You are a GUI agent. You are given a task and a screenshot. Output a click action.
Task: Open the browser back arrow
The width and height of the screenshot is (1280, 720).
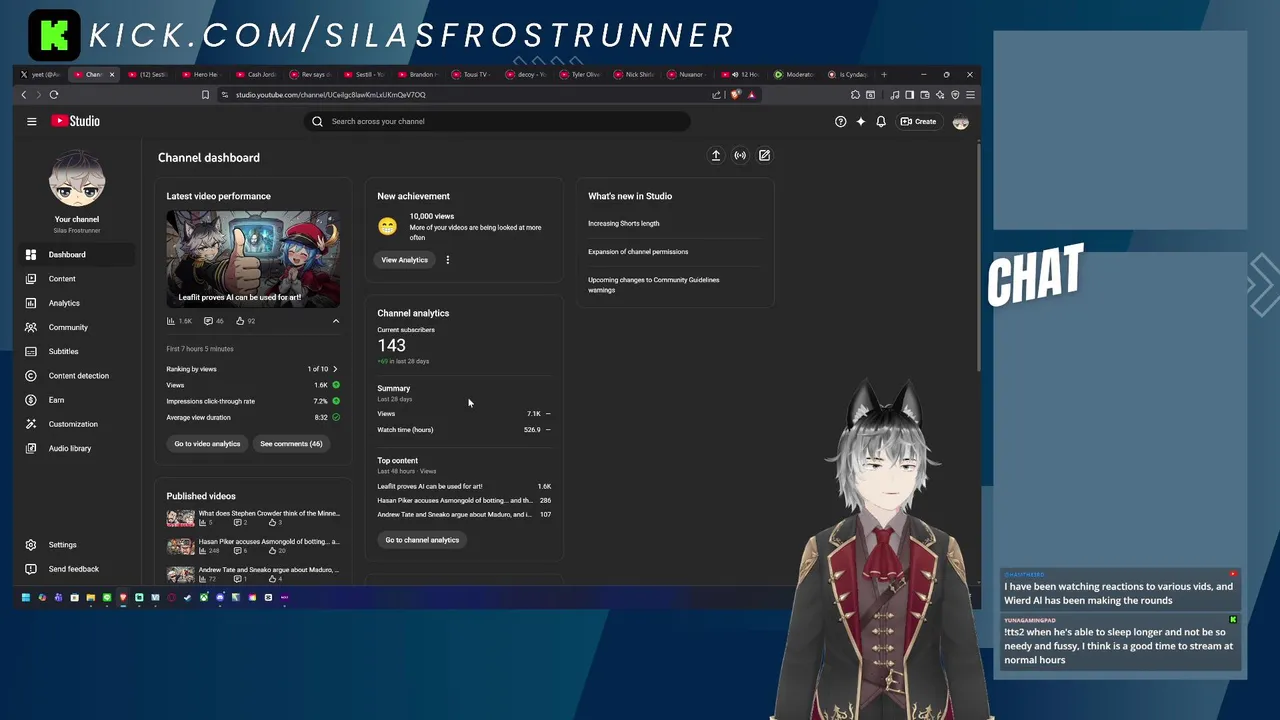tap(24, 95)
